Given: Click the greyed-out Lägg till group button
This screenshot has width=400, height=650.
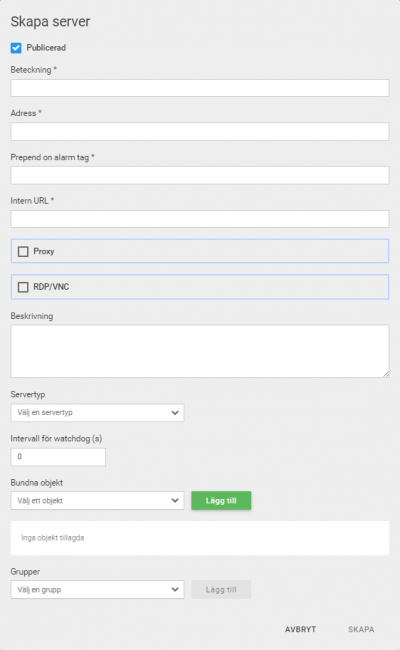Looking at the screenshot, I should click(221, 589).
